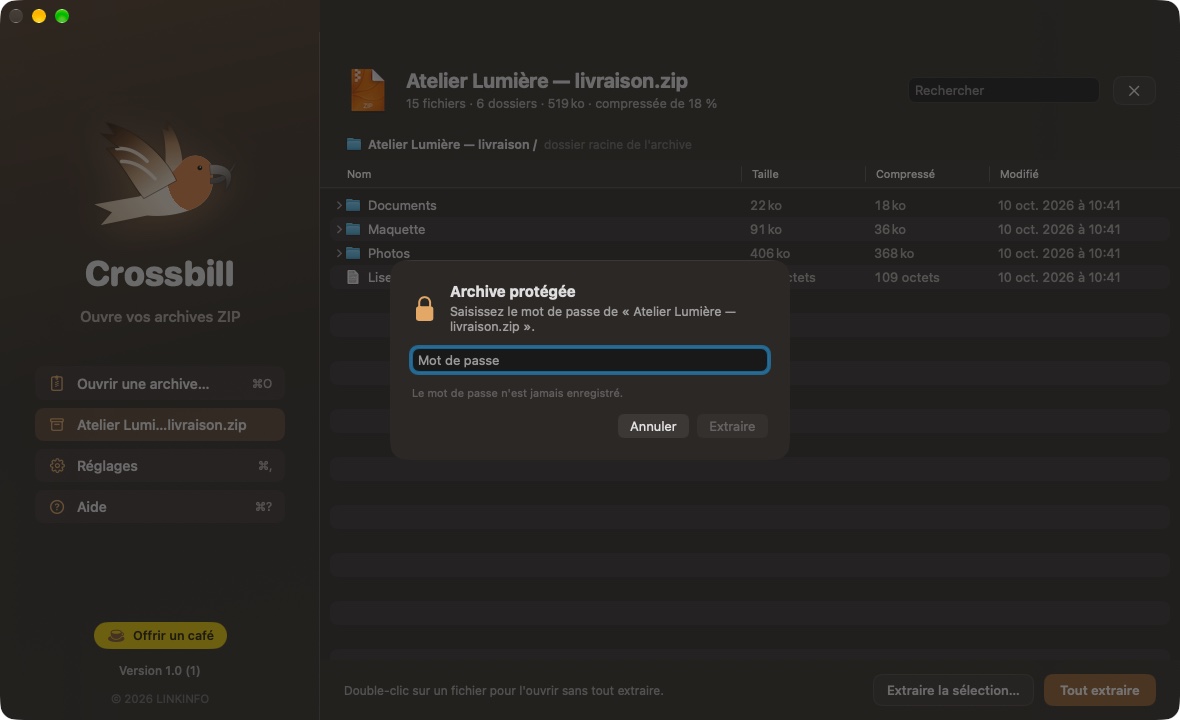Click the Documents row modified date
The height and width of the screenshot is (720, 1180).
(1059, 205)
